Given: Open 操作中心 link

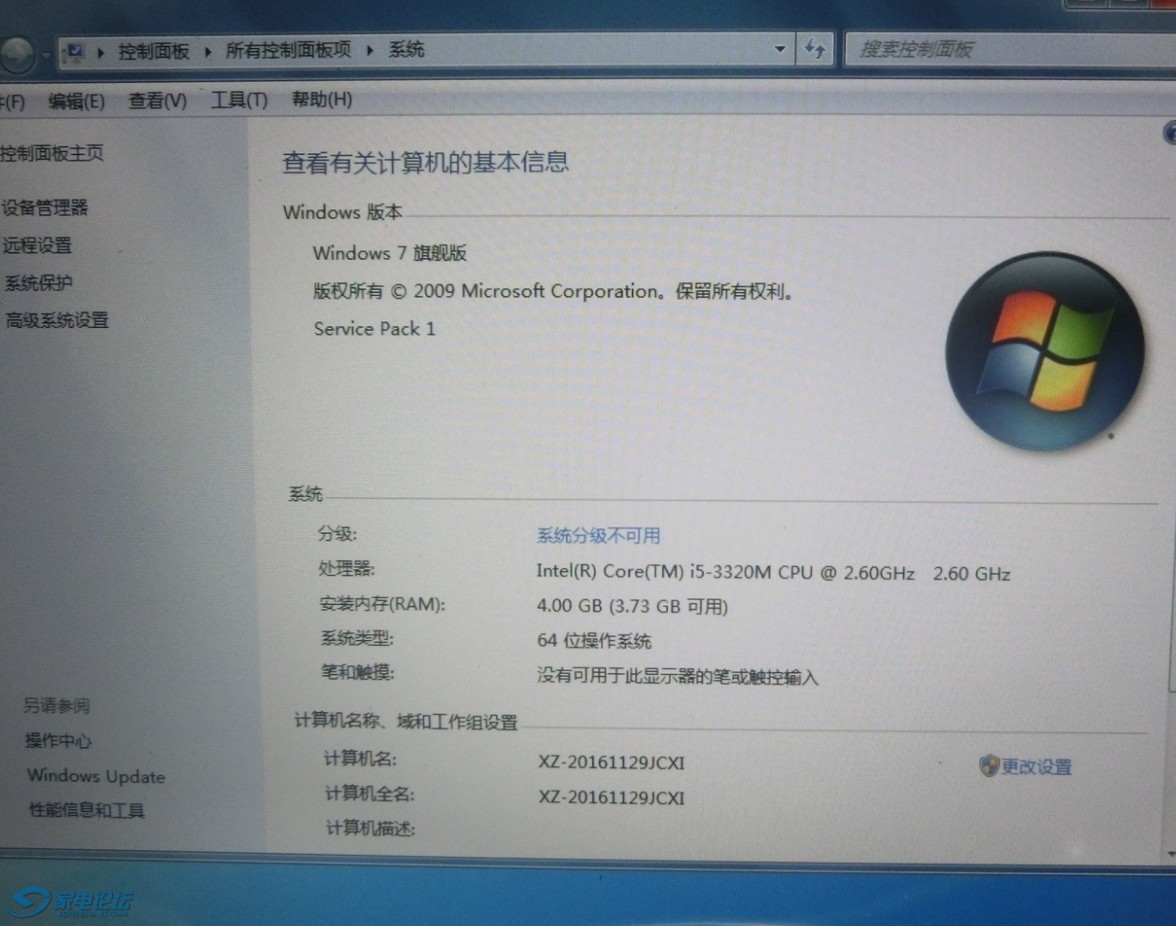Looking at the screenshot, I should click(58, 741).
